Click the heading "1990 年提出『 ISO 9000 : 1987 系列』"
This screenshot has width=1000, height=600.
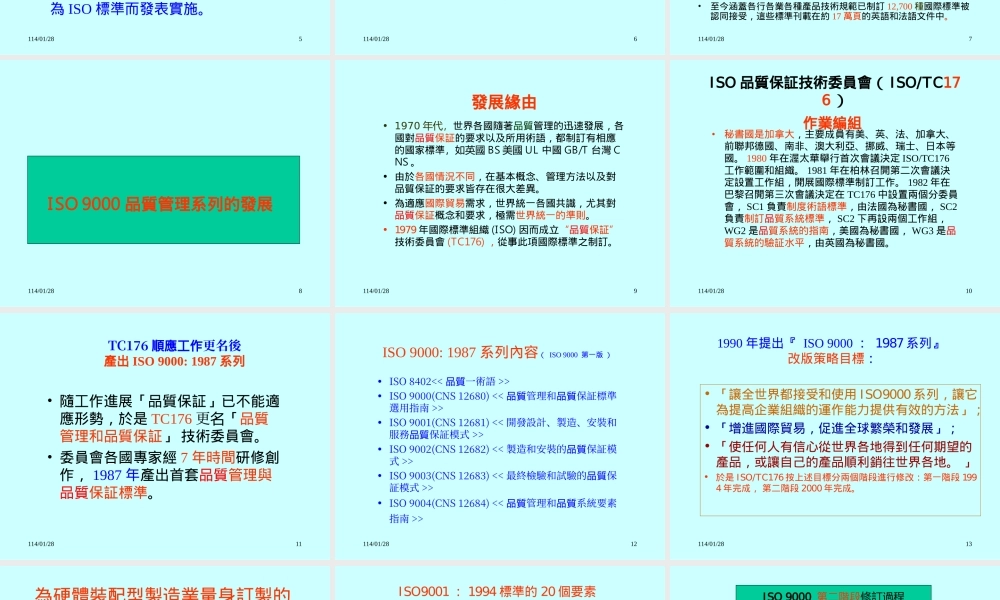[829, 344]
